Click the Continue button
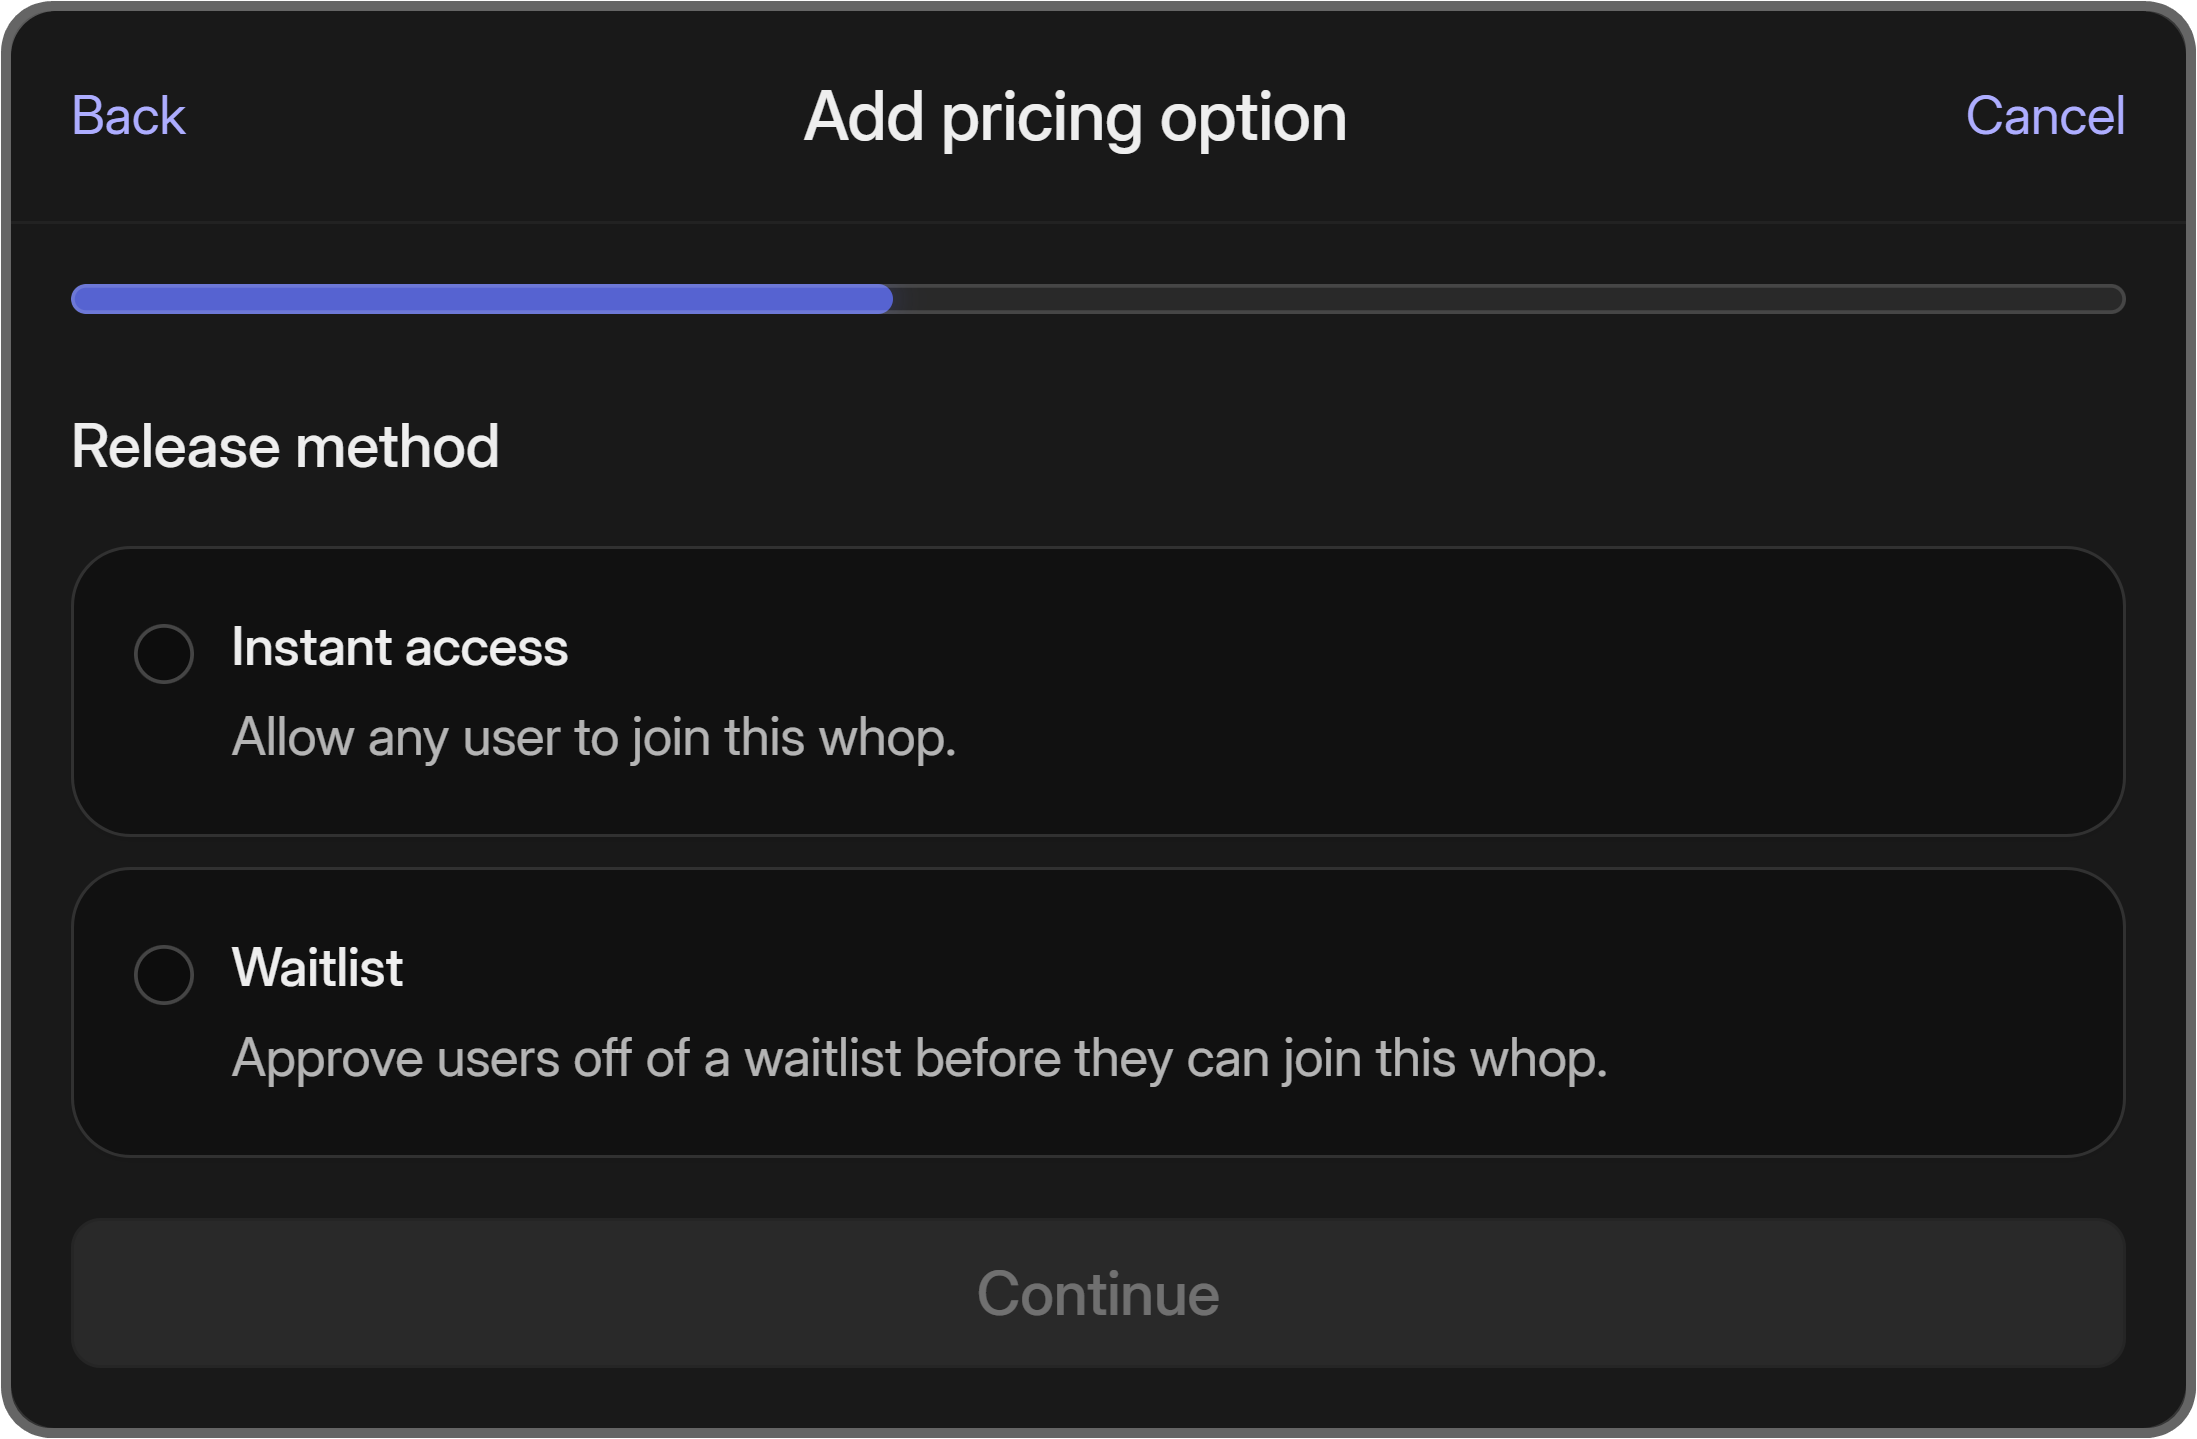 pos(1098,1293)
